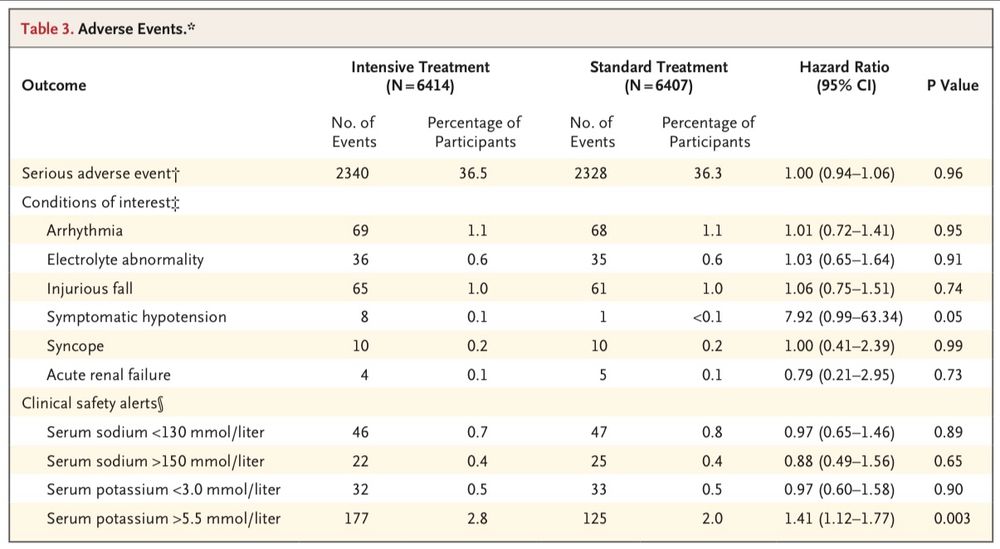Click the 2340 events cell for intensive treatment
The height and width of the screenshot is (549, 1000).
[352, 173]
